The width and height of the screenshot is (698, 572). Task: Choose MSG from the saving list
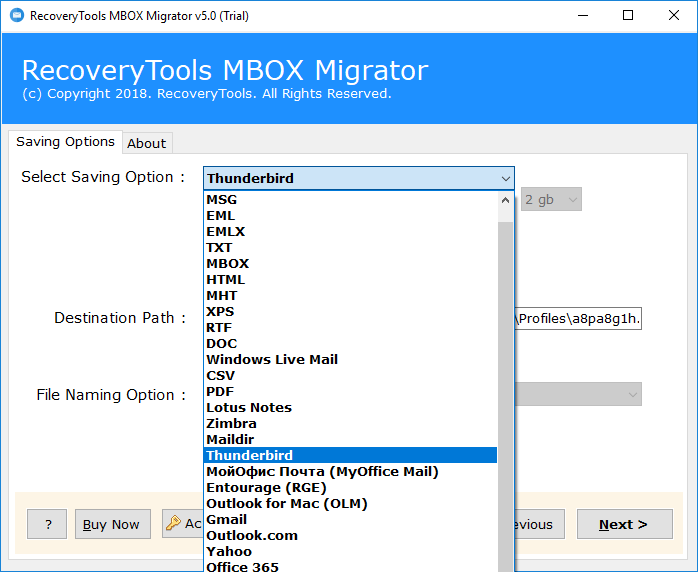[350, 200]
